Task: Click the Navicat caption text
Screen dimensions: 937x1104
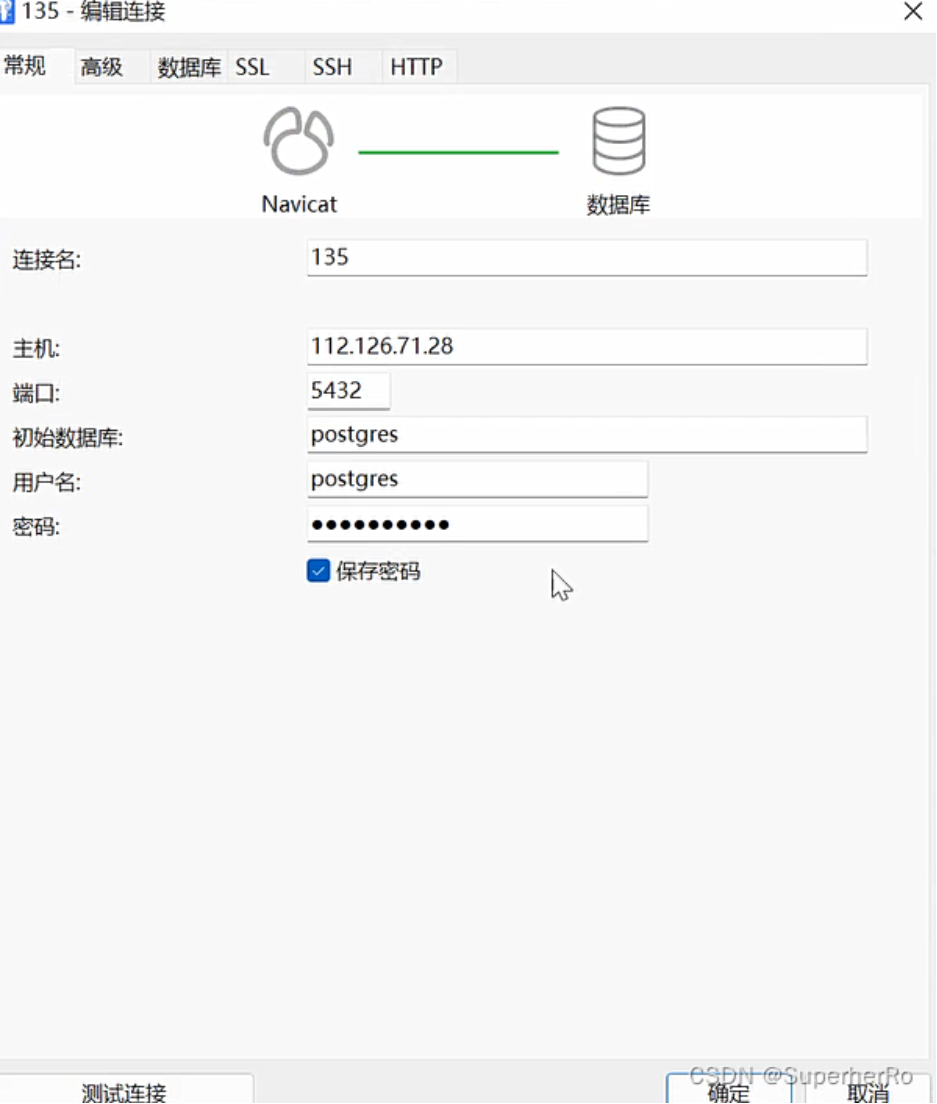Action: pos(299,204)
